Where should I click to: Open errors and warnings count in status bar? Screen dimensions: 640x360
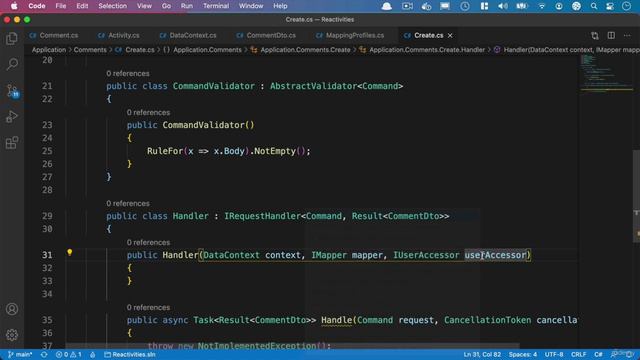pos(69,355)
